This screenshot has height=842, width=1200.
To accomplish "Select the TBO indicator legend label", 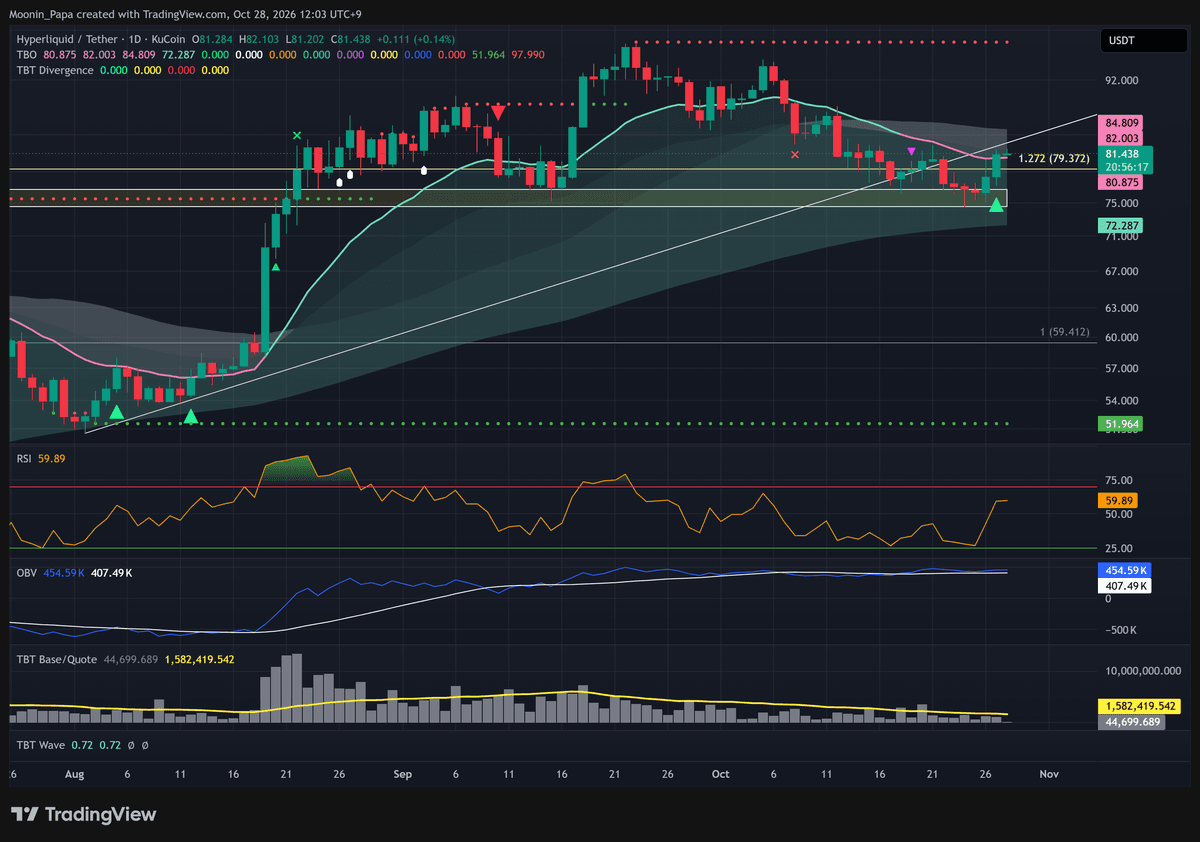I will pos(28,54).
